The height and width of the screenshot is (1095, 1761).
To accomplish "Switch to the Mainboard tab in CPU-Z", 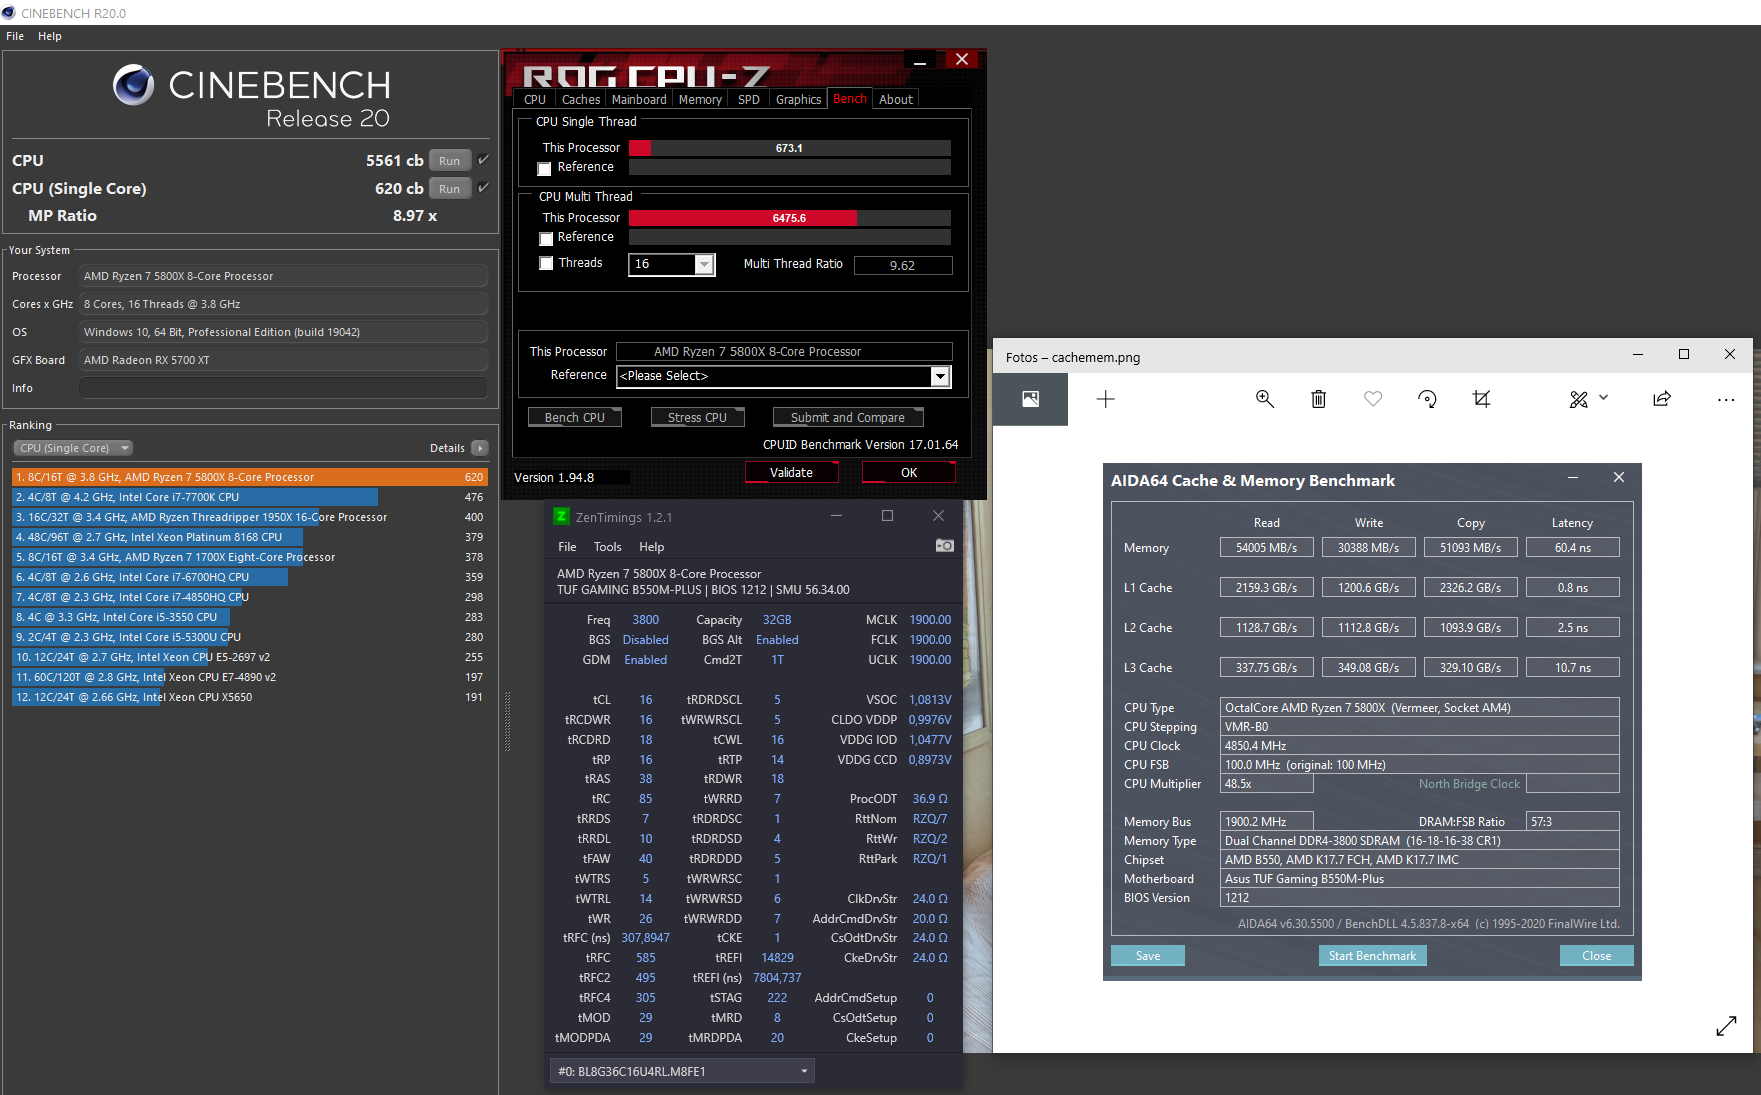I will pyautogui.click(x=639, y=99).
